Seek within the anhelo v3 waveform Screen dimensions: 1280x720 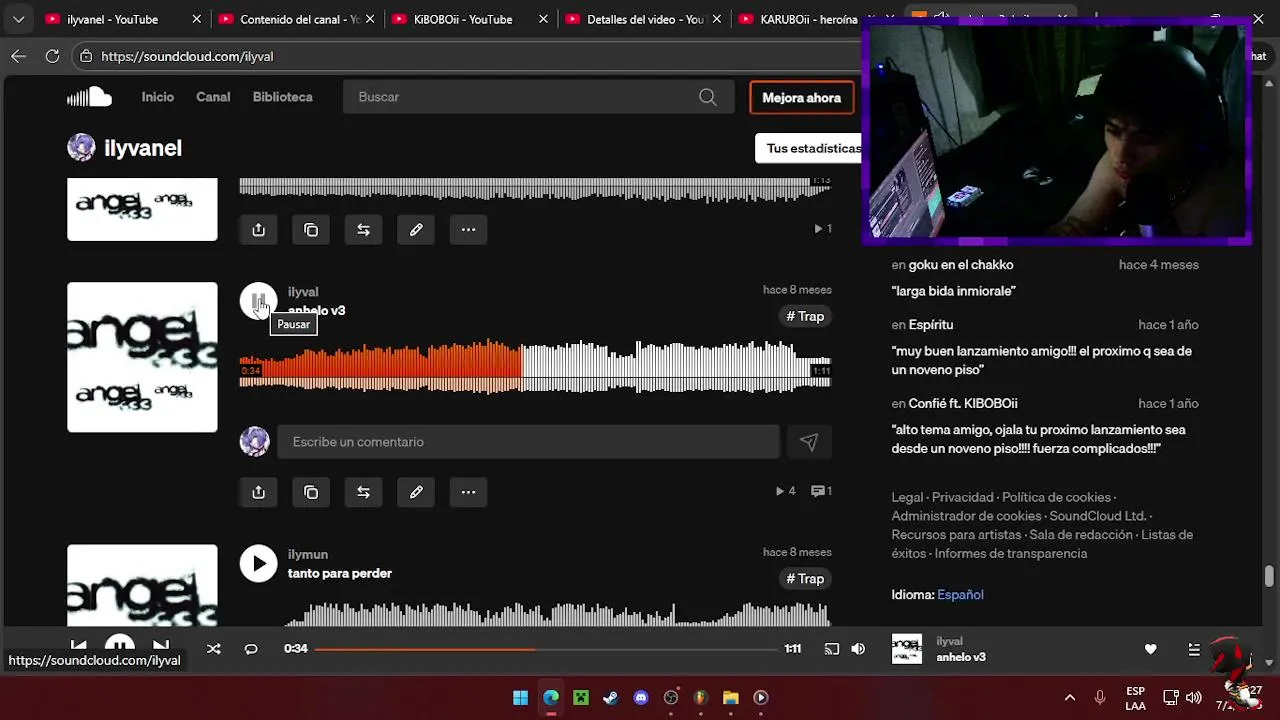click(x=535, y=367)
